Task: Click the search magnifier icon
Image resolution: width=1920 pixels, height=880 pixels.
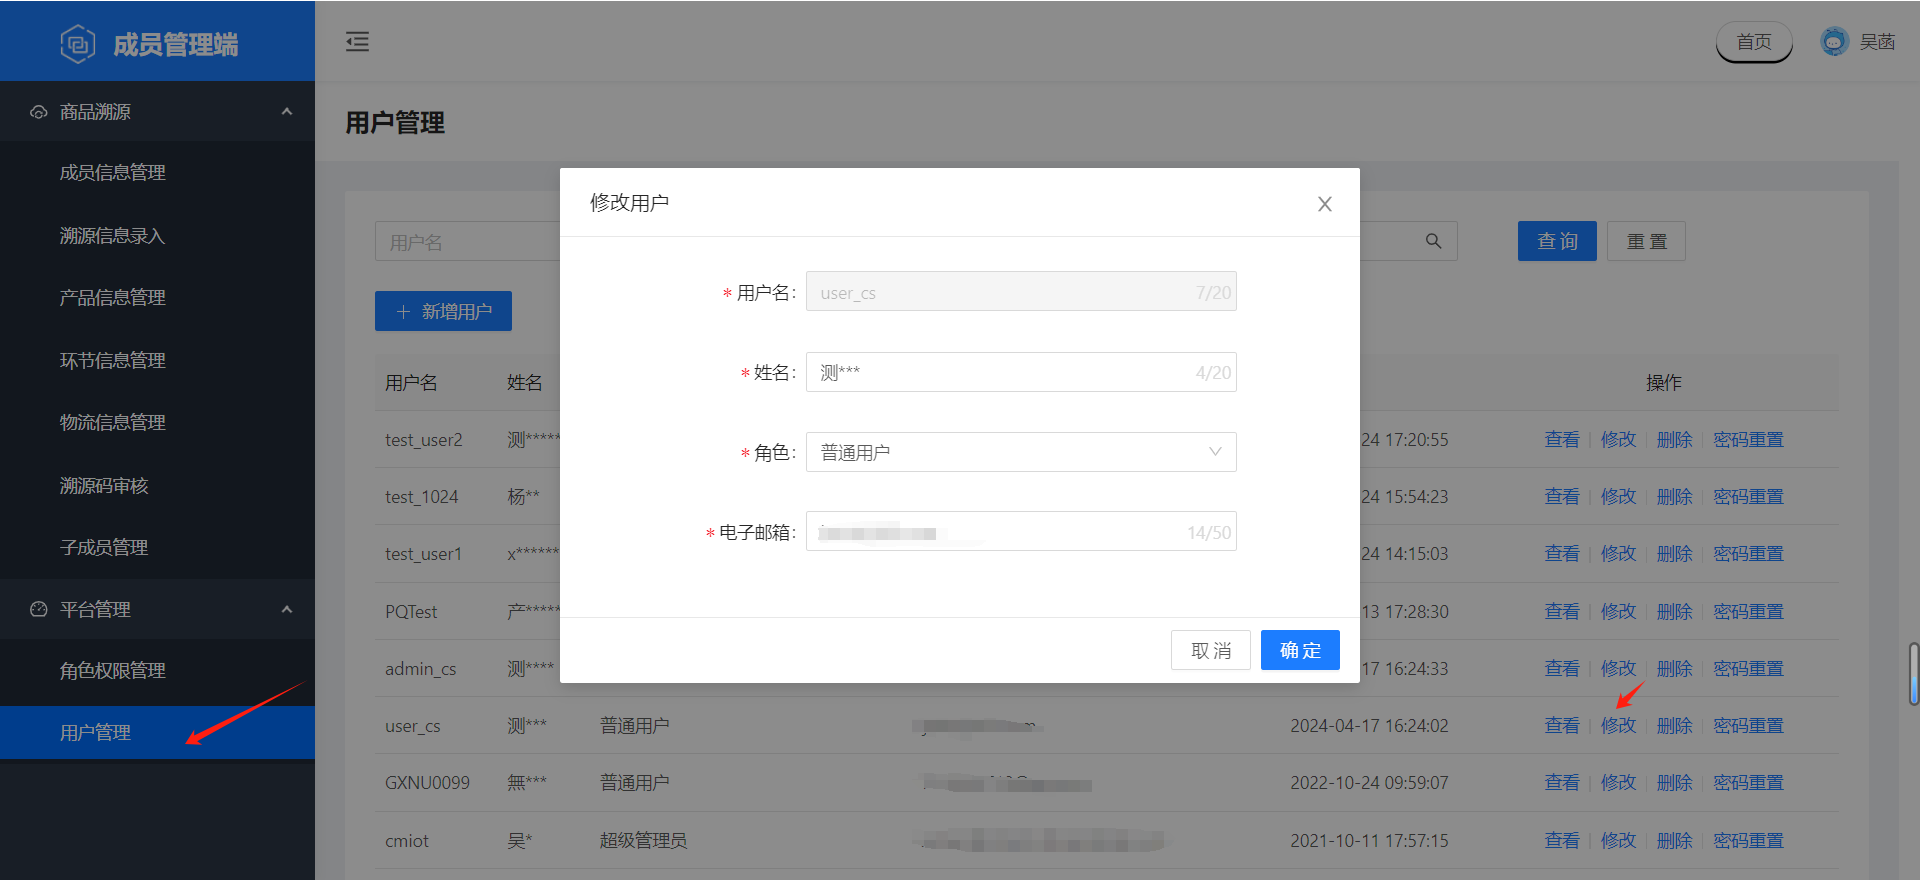Action: (1433, 241)
